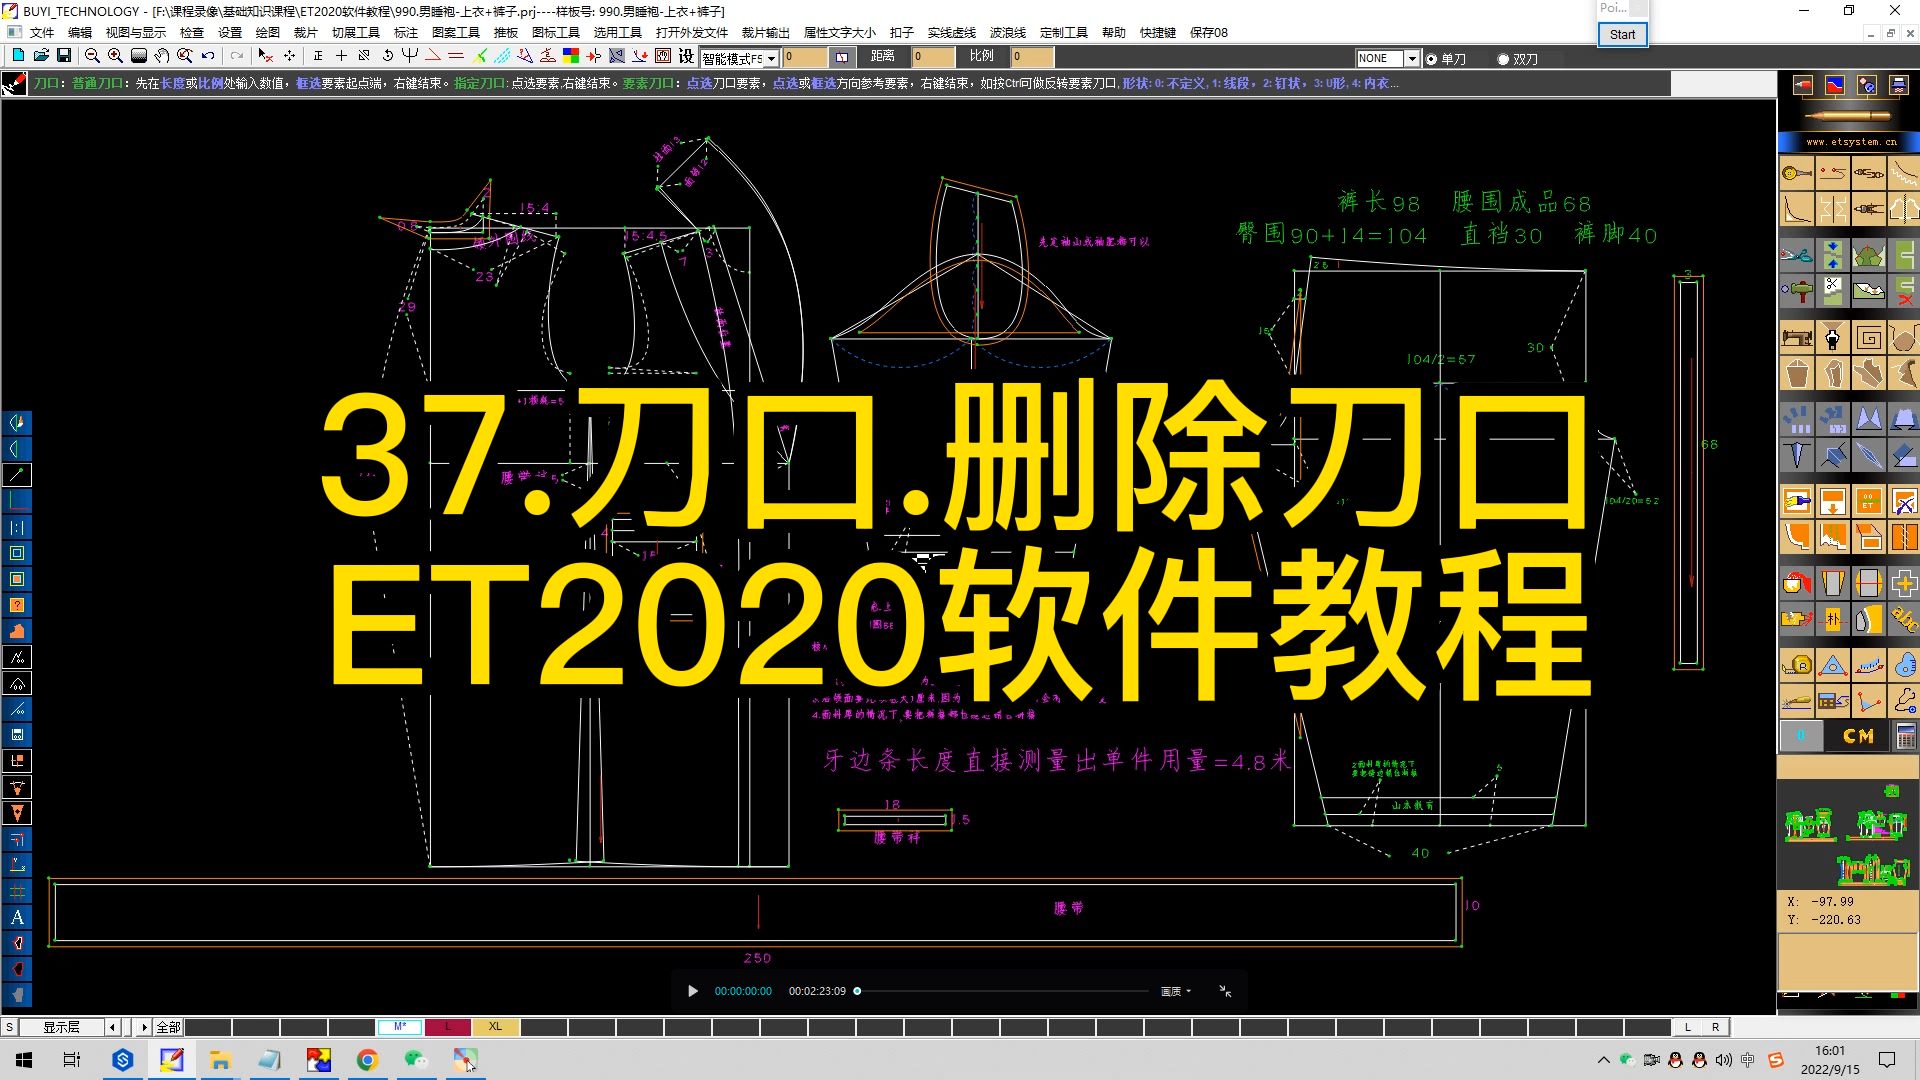The image size is (1920, 1080).
Task: Click the orange abc text tool
Action: 1904,619
